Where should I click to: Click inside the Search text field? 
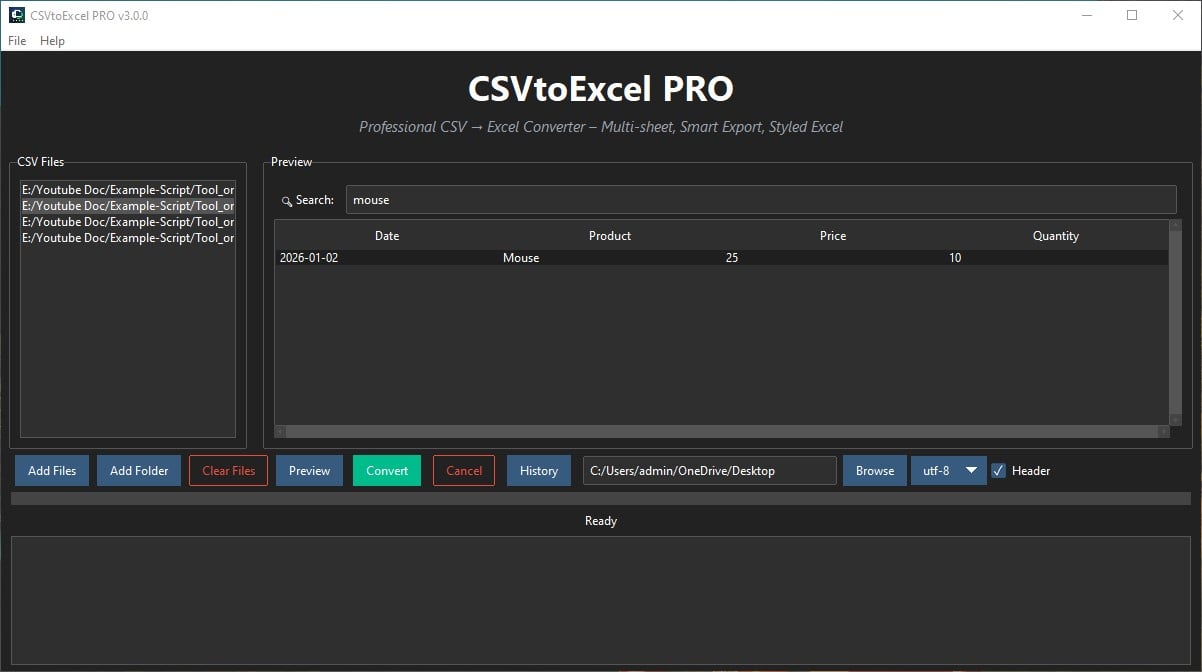[700, 199]
